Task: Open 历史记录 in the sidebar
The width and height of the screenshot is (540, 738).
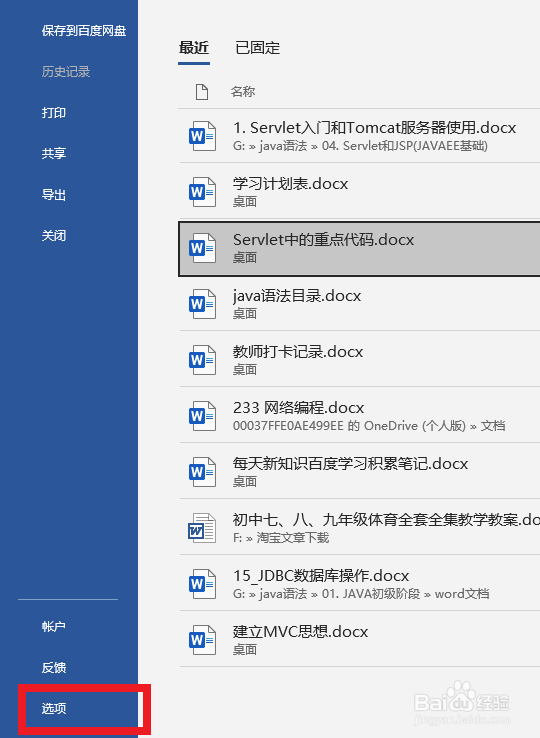Action: pyautogui.click(x=66, y=72)
